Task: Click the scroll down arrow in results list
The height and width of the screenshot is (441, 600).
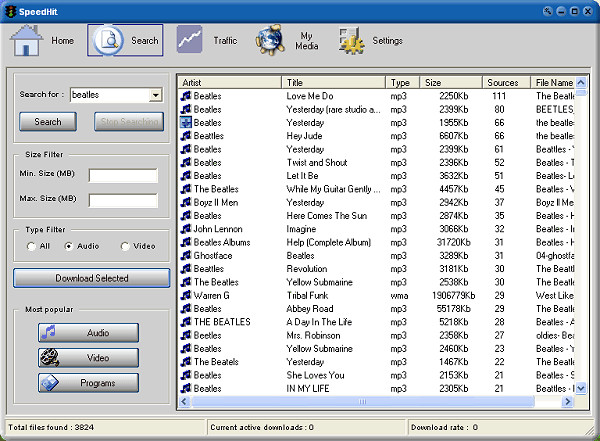Action: point(581,388)
